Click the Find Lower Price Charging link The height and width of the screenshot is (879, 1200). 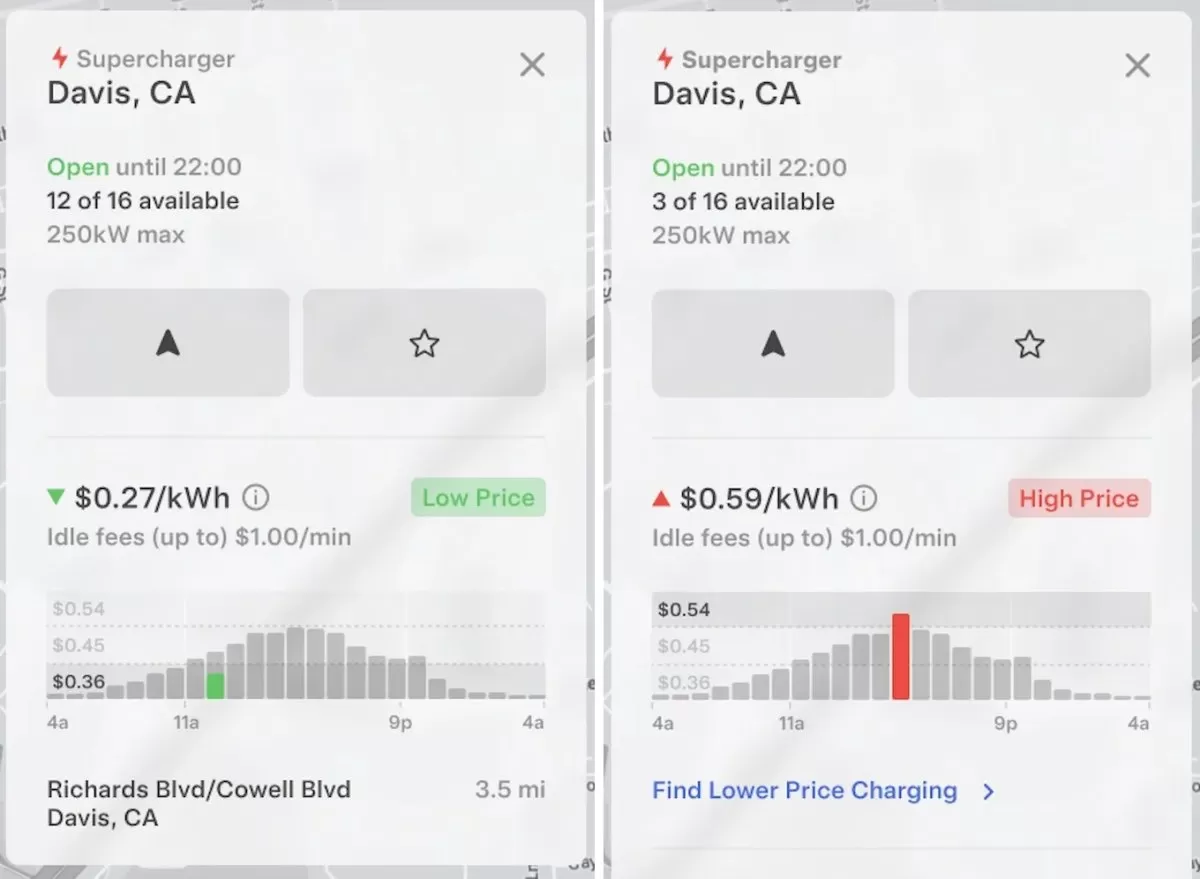tap(804, 791)
